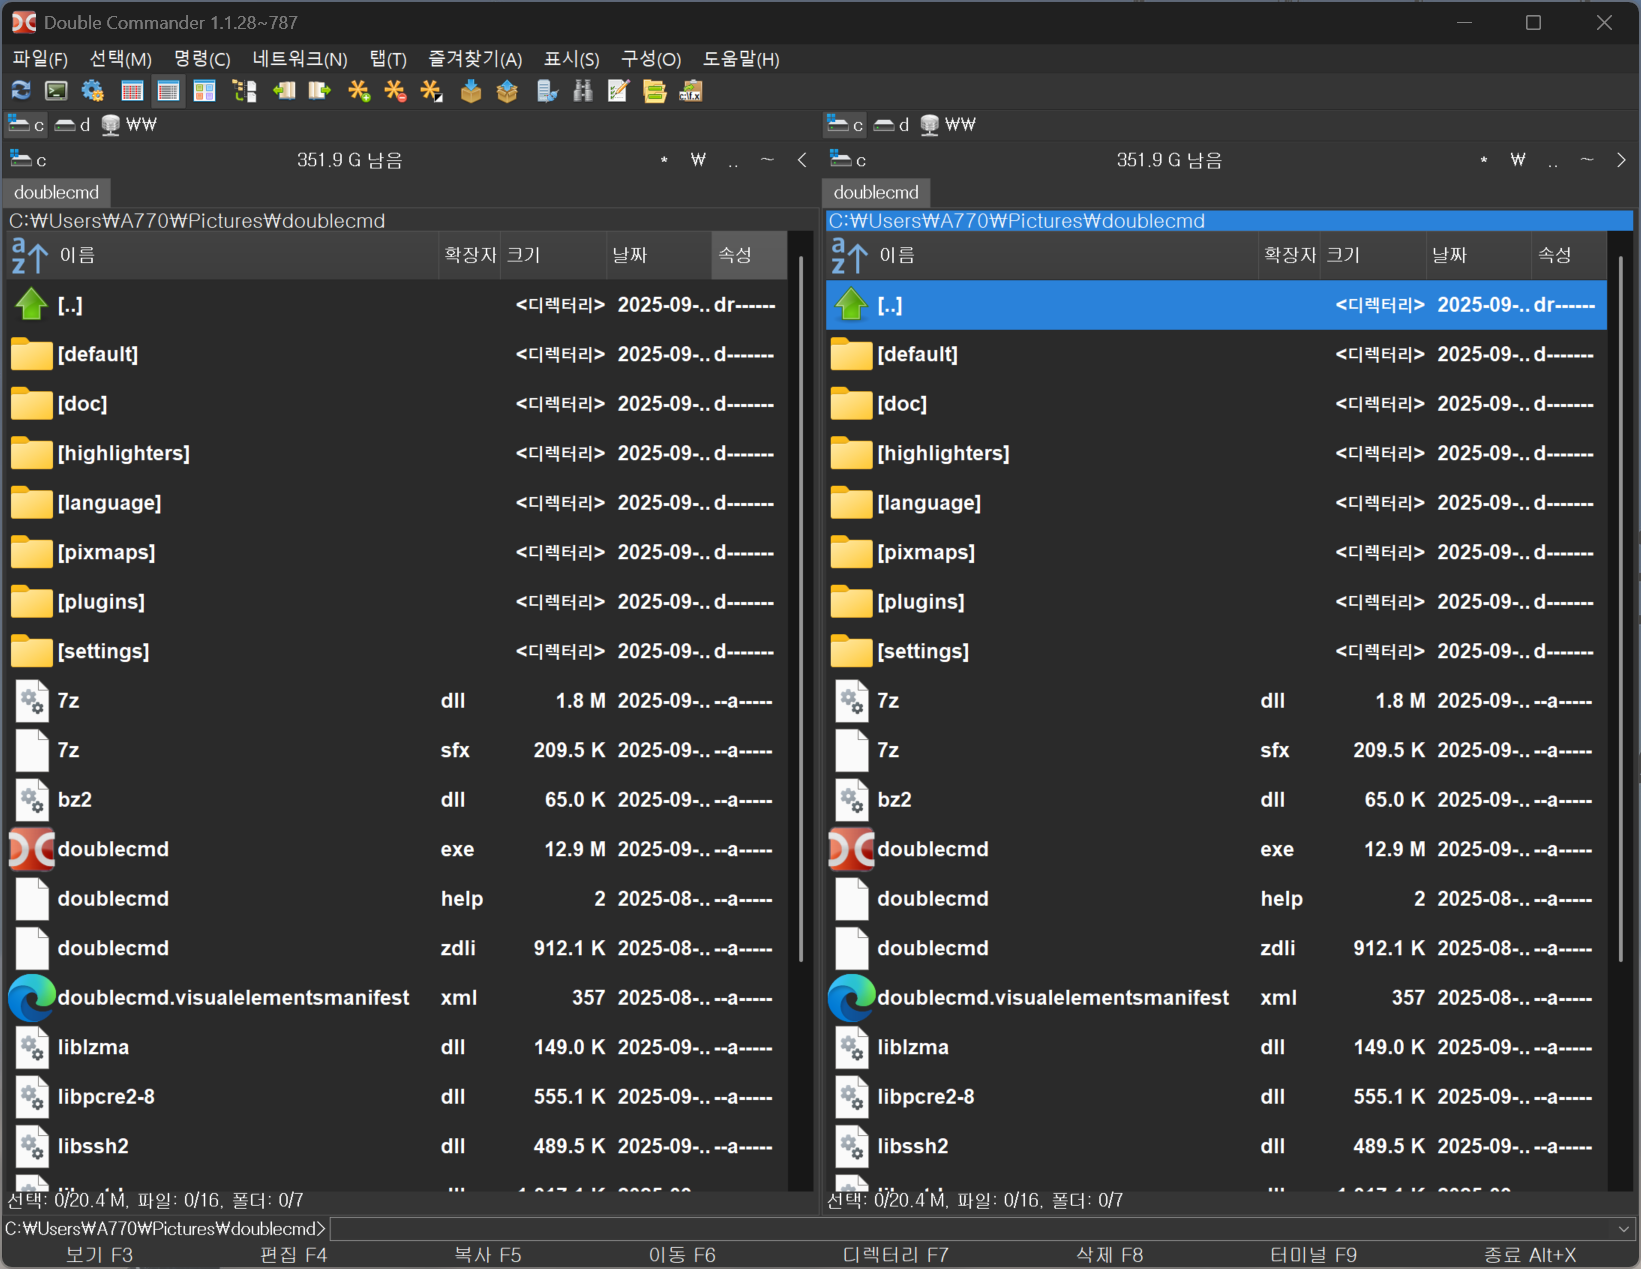Toggle flat view with the tree-files icon
This screenshot has width=1641, height=1269.
pos(245,91)
